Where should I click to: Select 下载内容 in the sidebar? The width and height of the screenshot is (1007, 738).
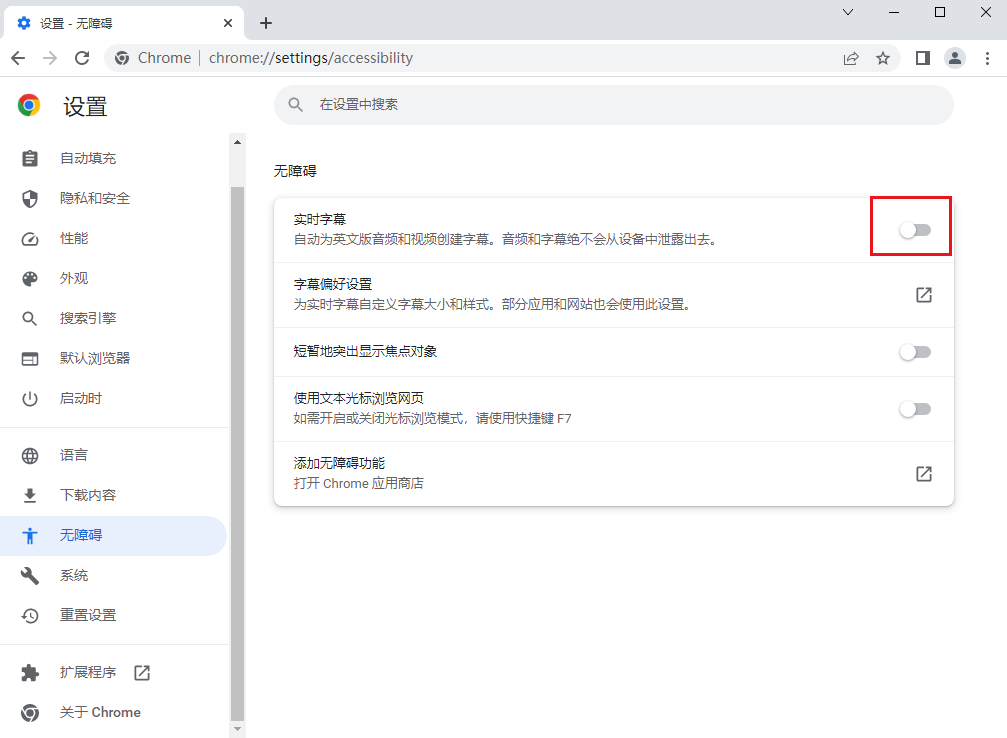pos(113,495)
